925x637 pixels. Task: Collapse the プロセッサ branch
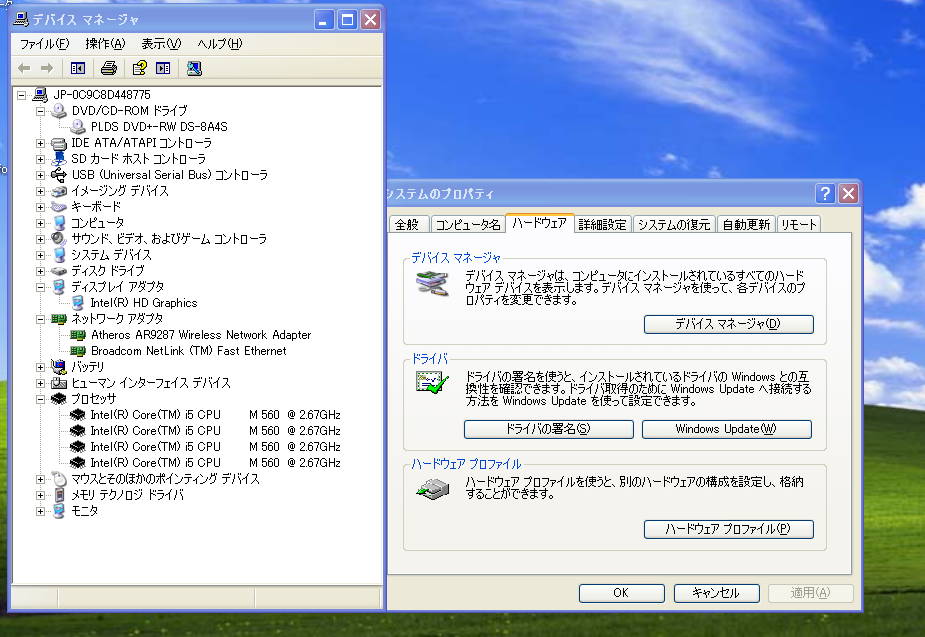click(40, 399)
